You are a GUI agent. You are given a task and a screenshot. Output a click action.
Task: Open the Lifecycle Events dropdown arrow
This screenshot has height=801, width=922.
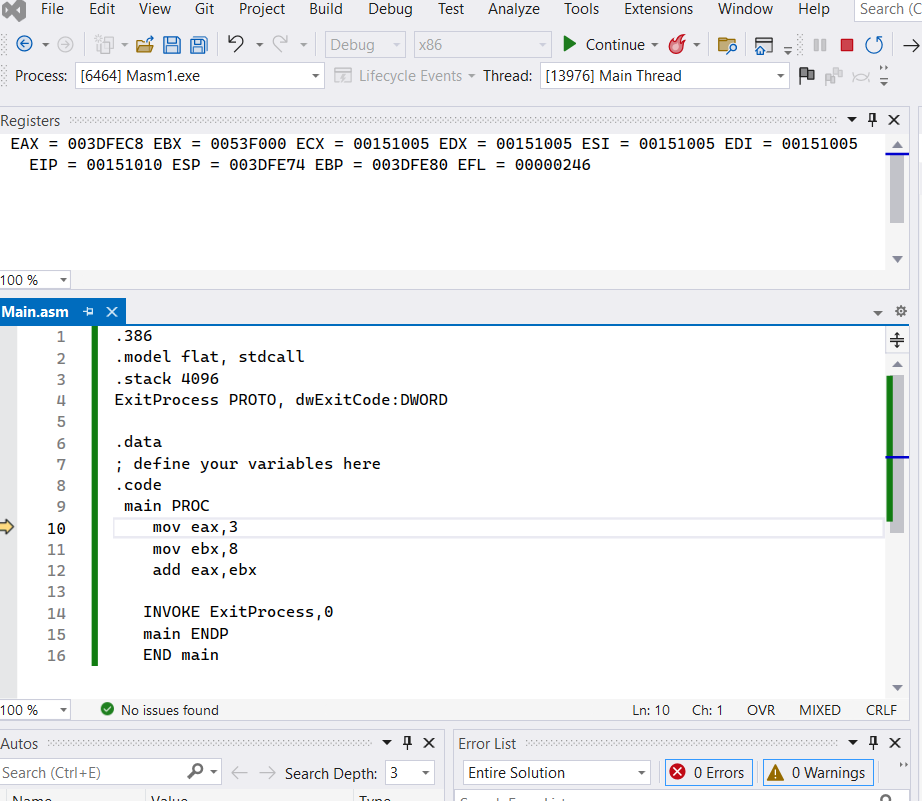click(x=472, y=76)
